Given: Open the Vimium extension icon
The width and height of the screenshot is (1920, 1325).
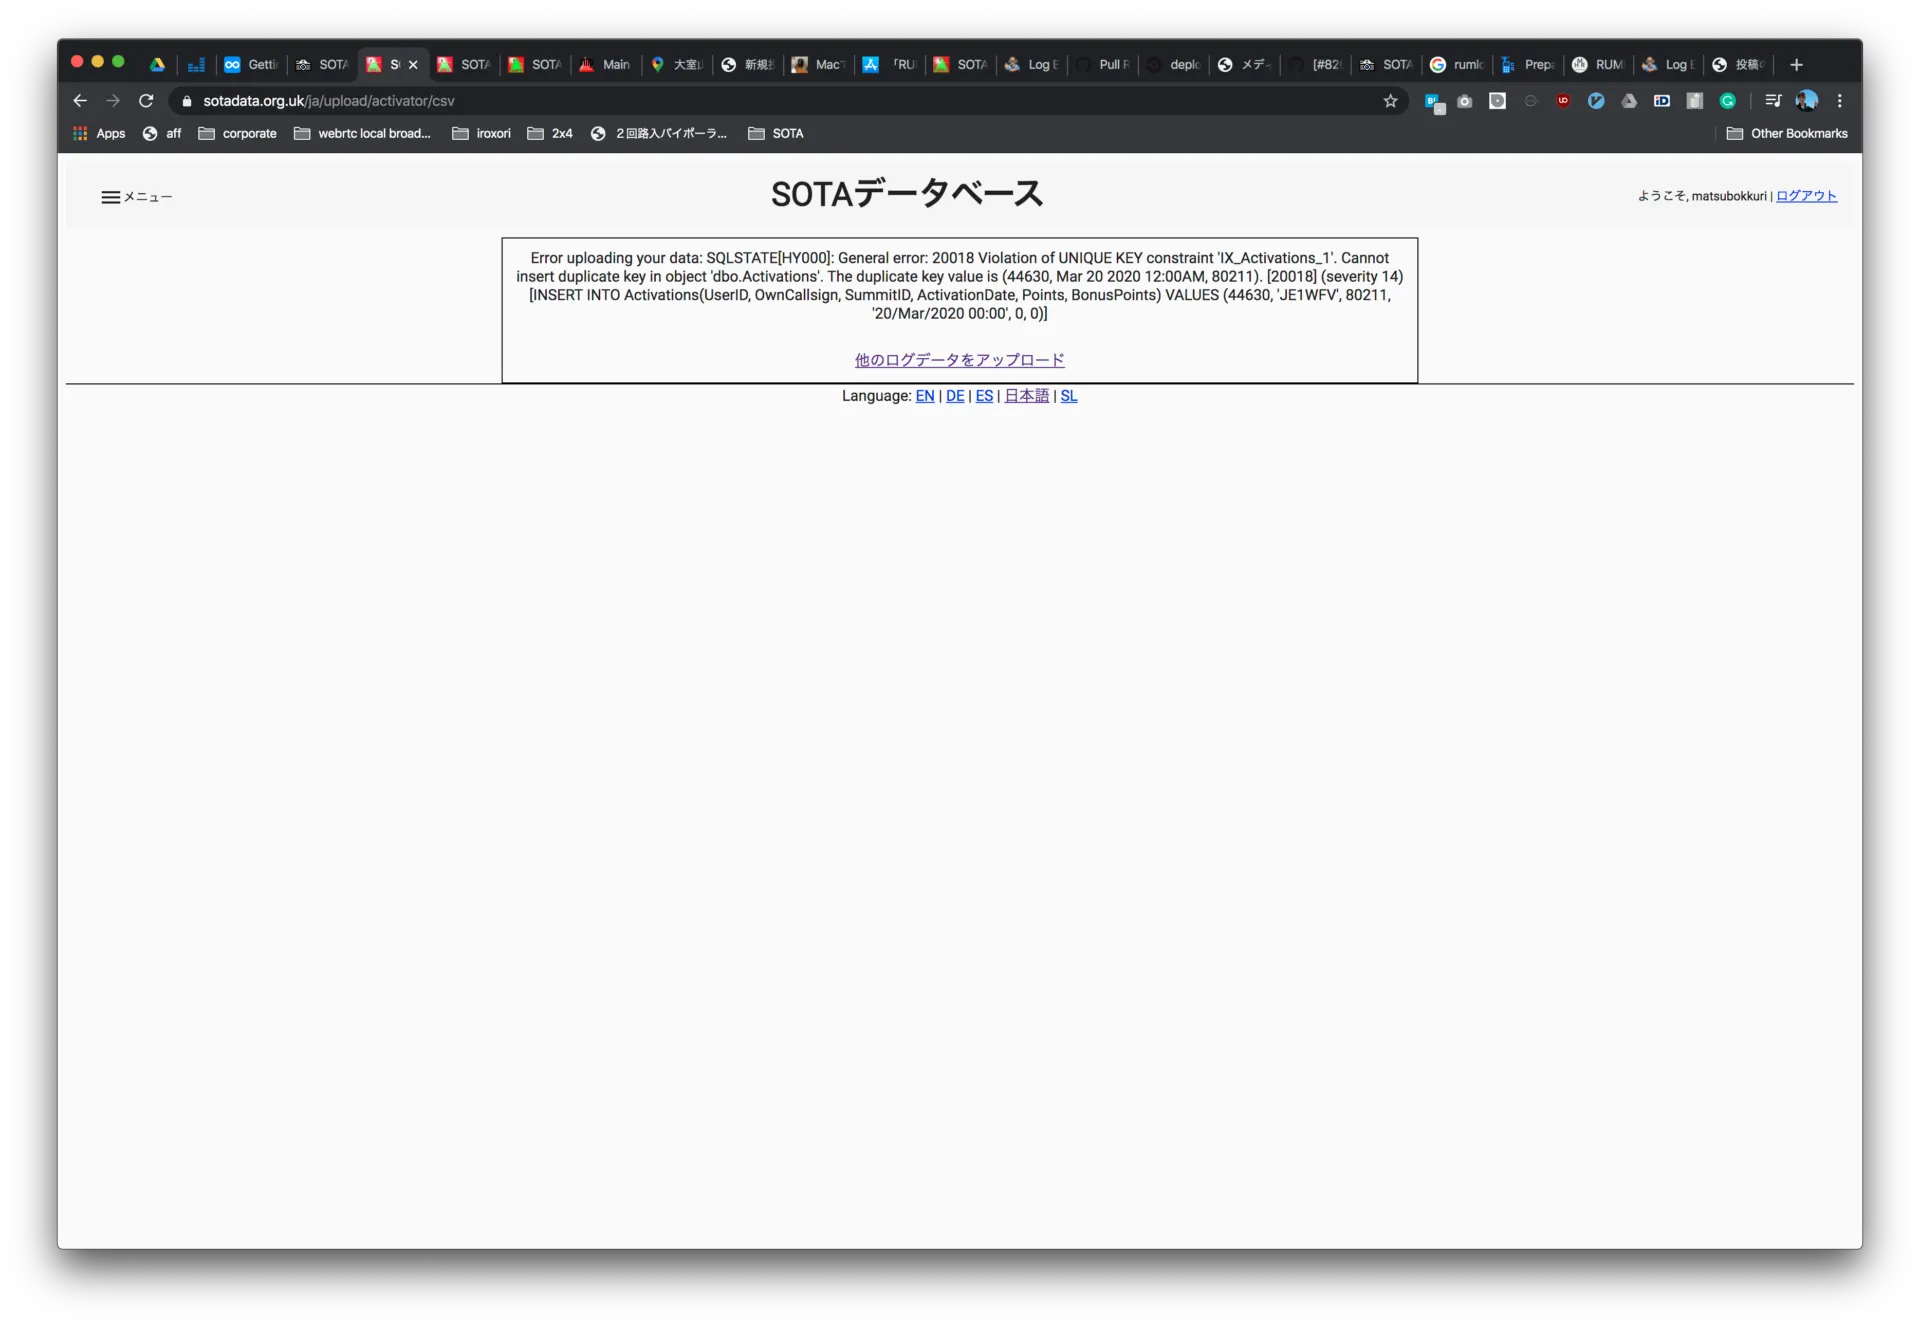Looking at the screenshot, I should coord(1596,101).
